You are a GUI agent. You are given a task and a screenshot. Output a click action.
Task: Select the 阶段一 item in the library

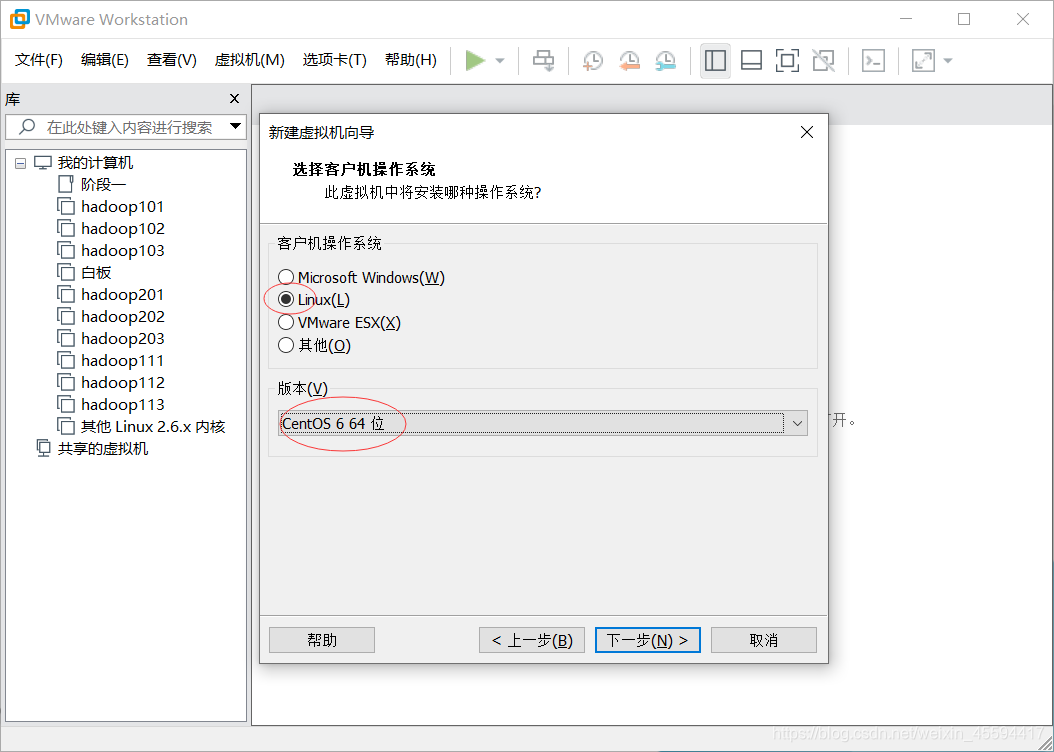104,184
